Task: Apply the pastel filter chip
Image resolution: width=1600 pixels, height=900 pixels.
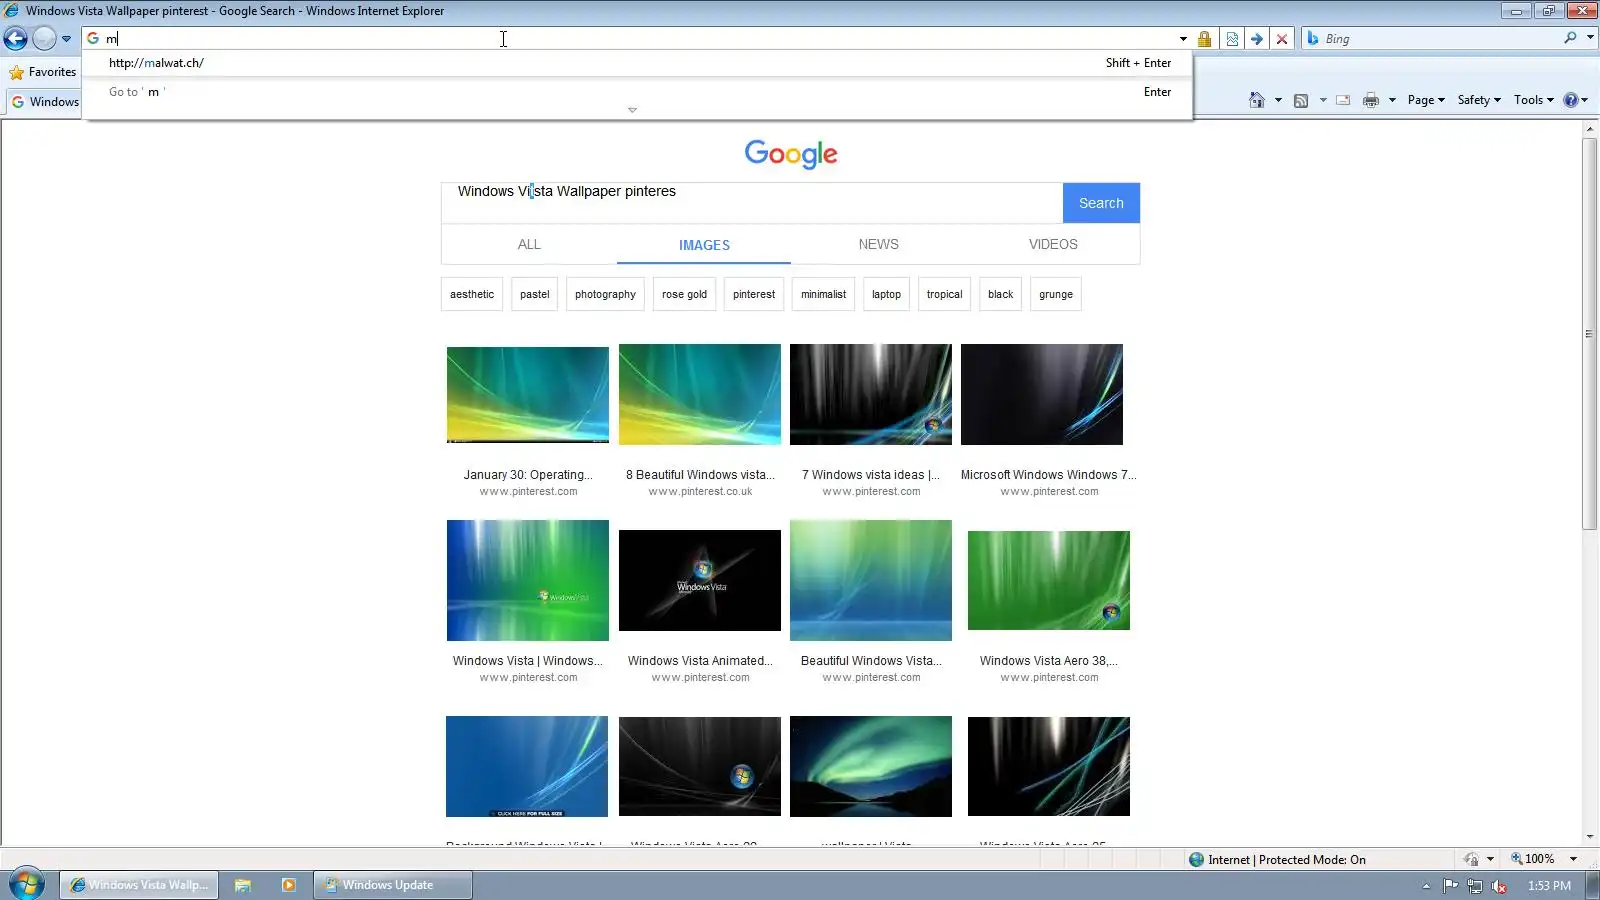Action: click(x=535, y=294)
